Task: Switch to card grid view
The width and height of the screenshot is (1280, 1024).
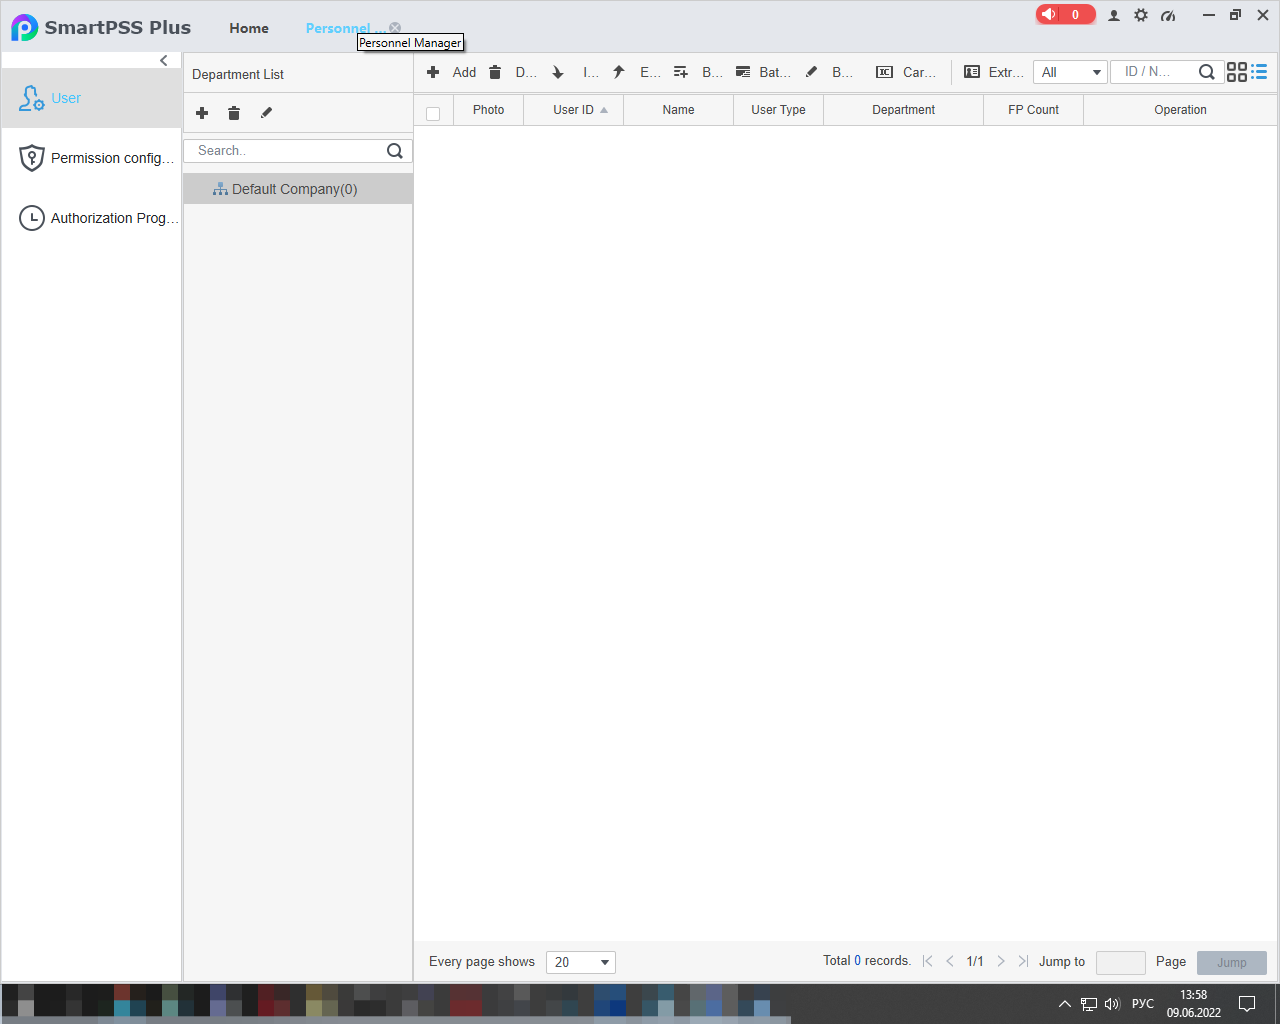Action: pyautogui.click(x=1237, y=72)
